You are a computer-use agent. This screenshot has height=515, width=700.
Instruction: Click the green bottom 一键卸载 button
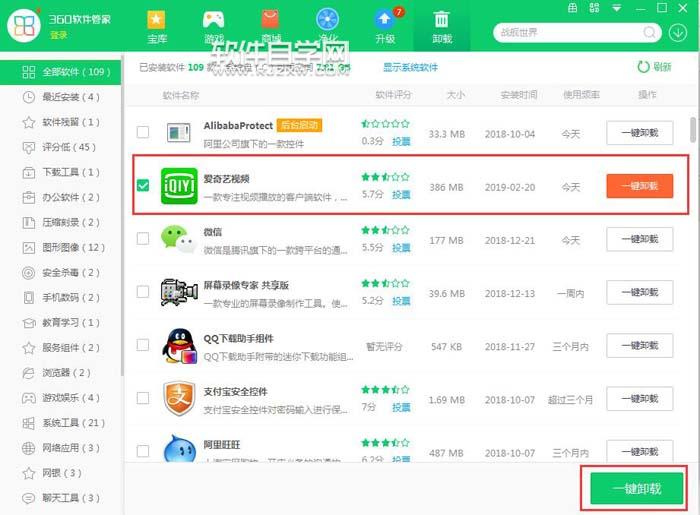637,489
